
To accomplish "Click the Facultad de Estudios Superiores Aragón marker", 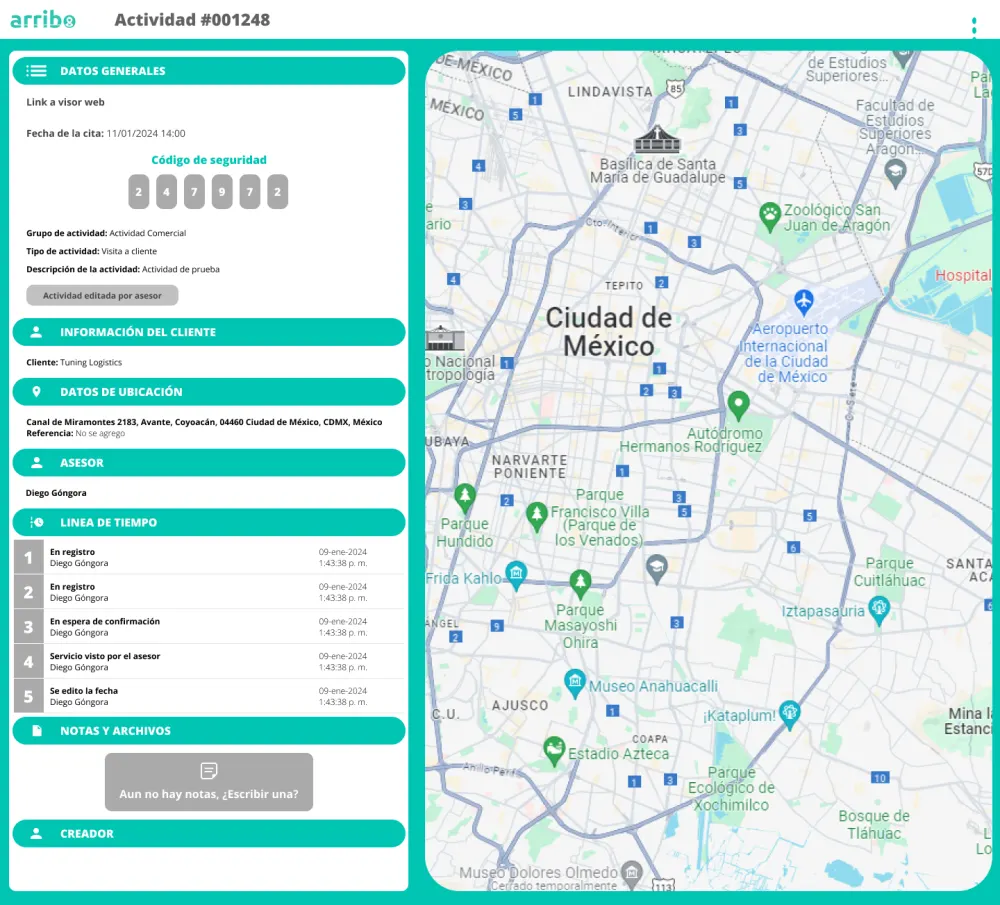I will 895,174.
